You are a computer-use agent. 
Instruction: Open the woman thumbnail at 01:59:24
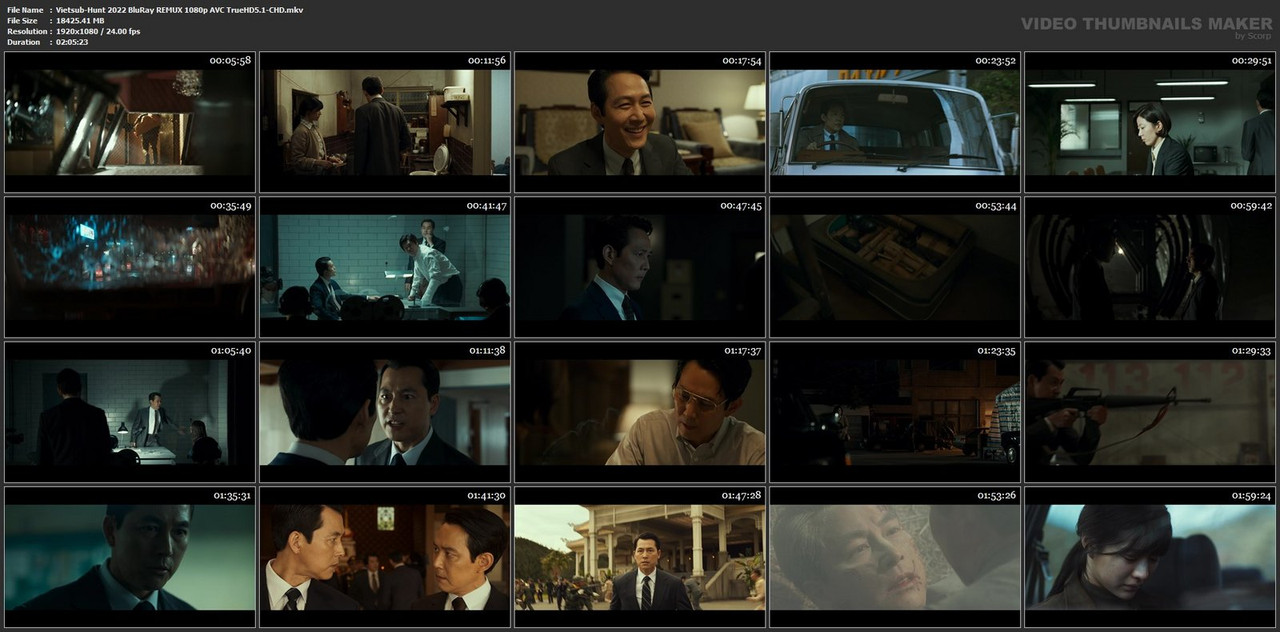1150,557
